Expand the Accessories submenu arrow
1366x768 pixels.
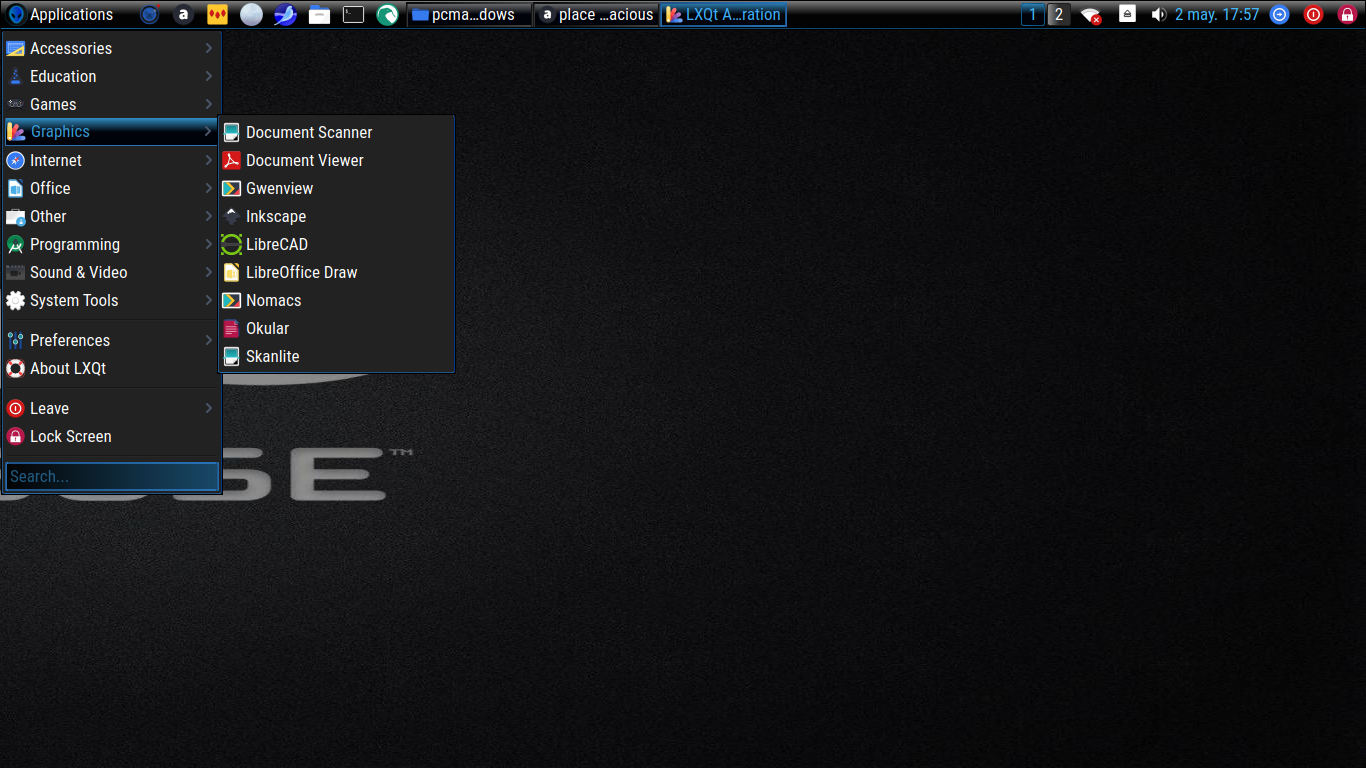209,48
